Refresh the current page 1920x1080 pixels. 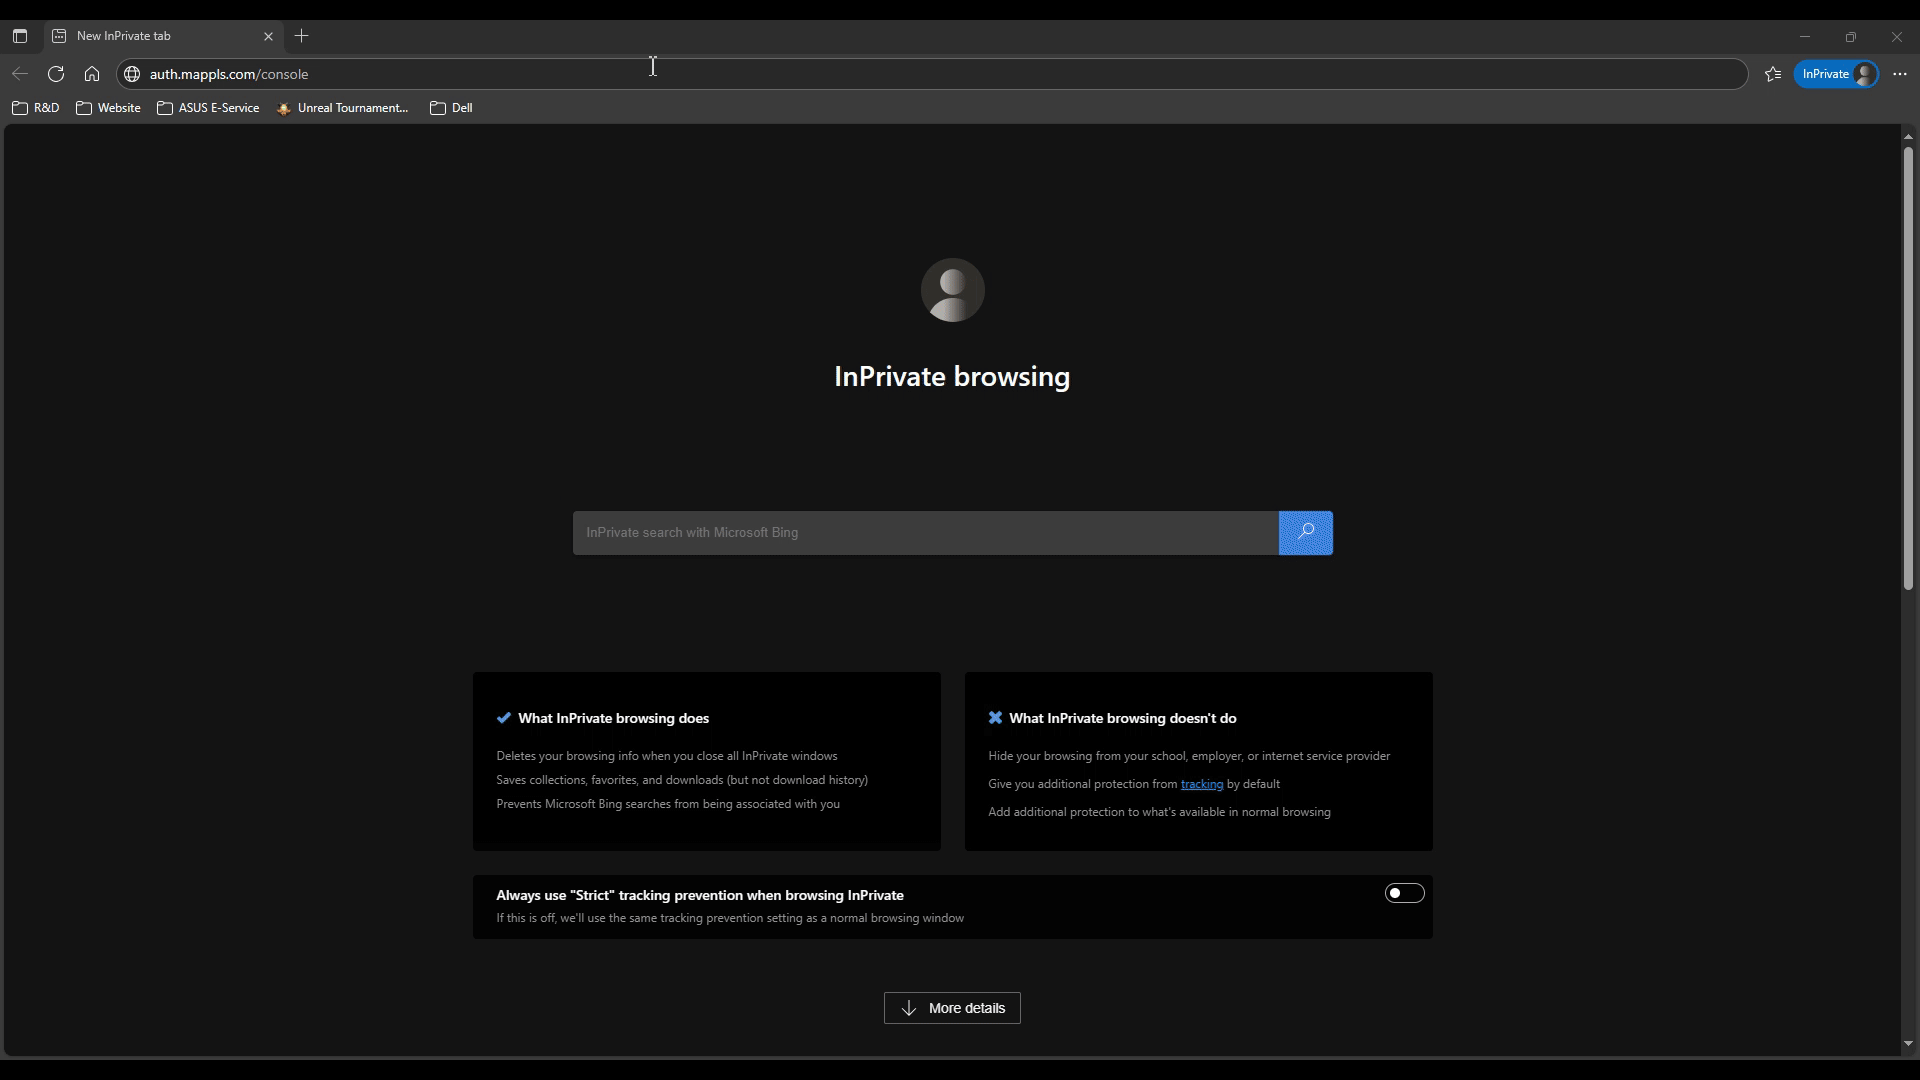click(x=56, y=74)
